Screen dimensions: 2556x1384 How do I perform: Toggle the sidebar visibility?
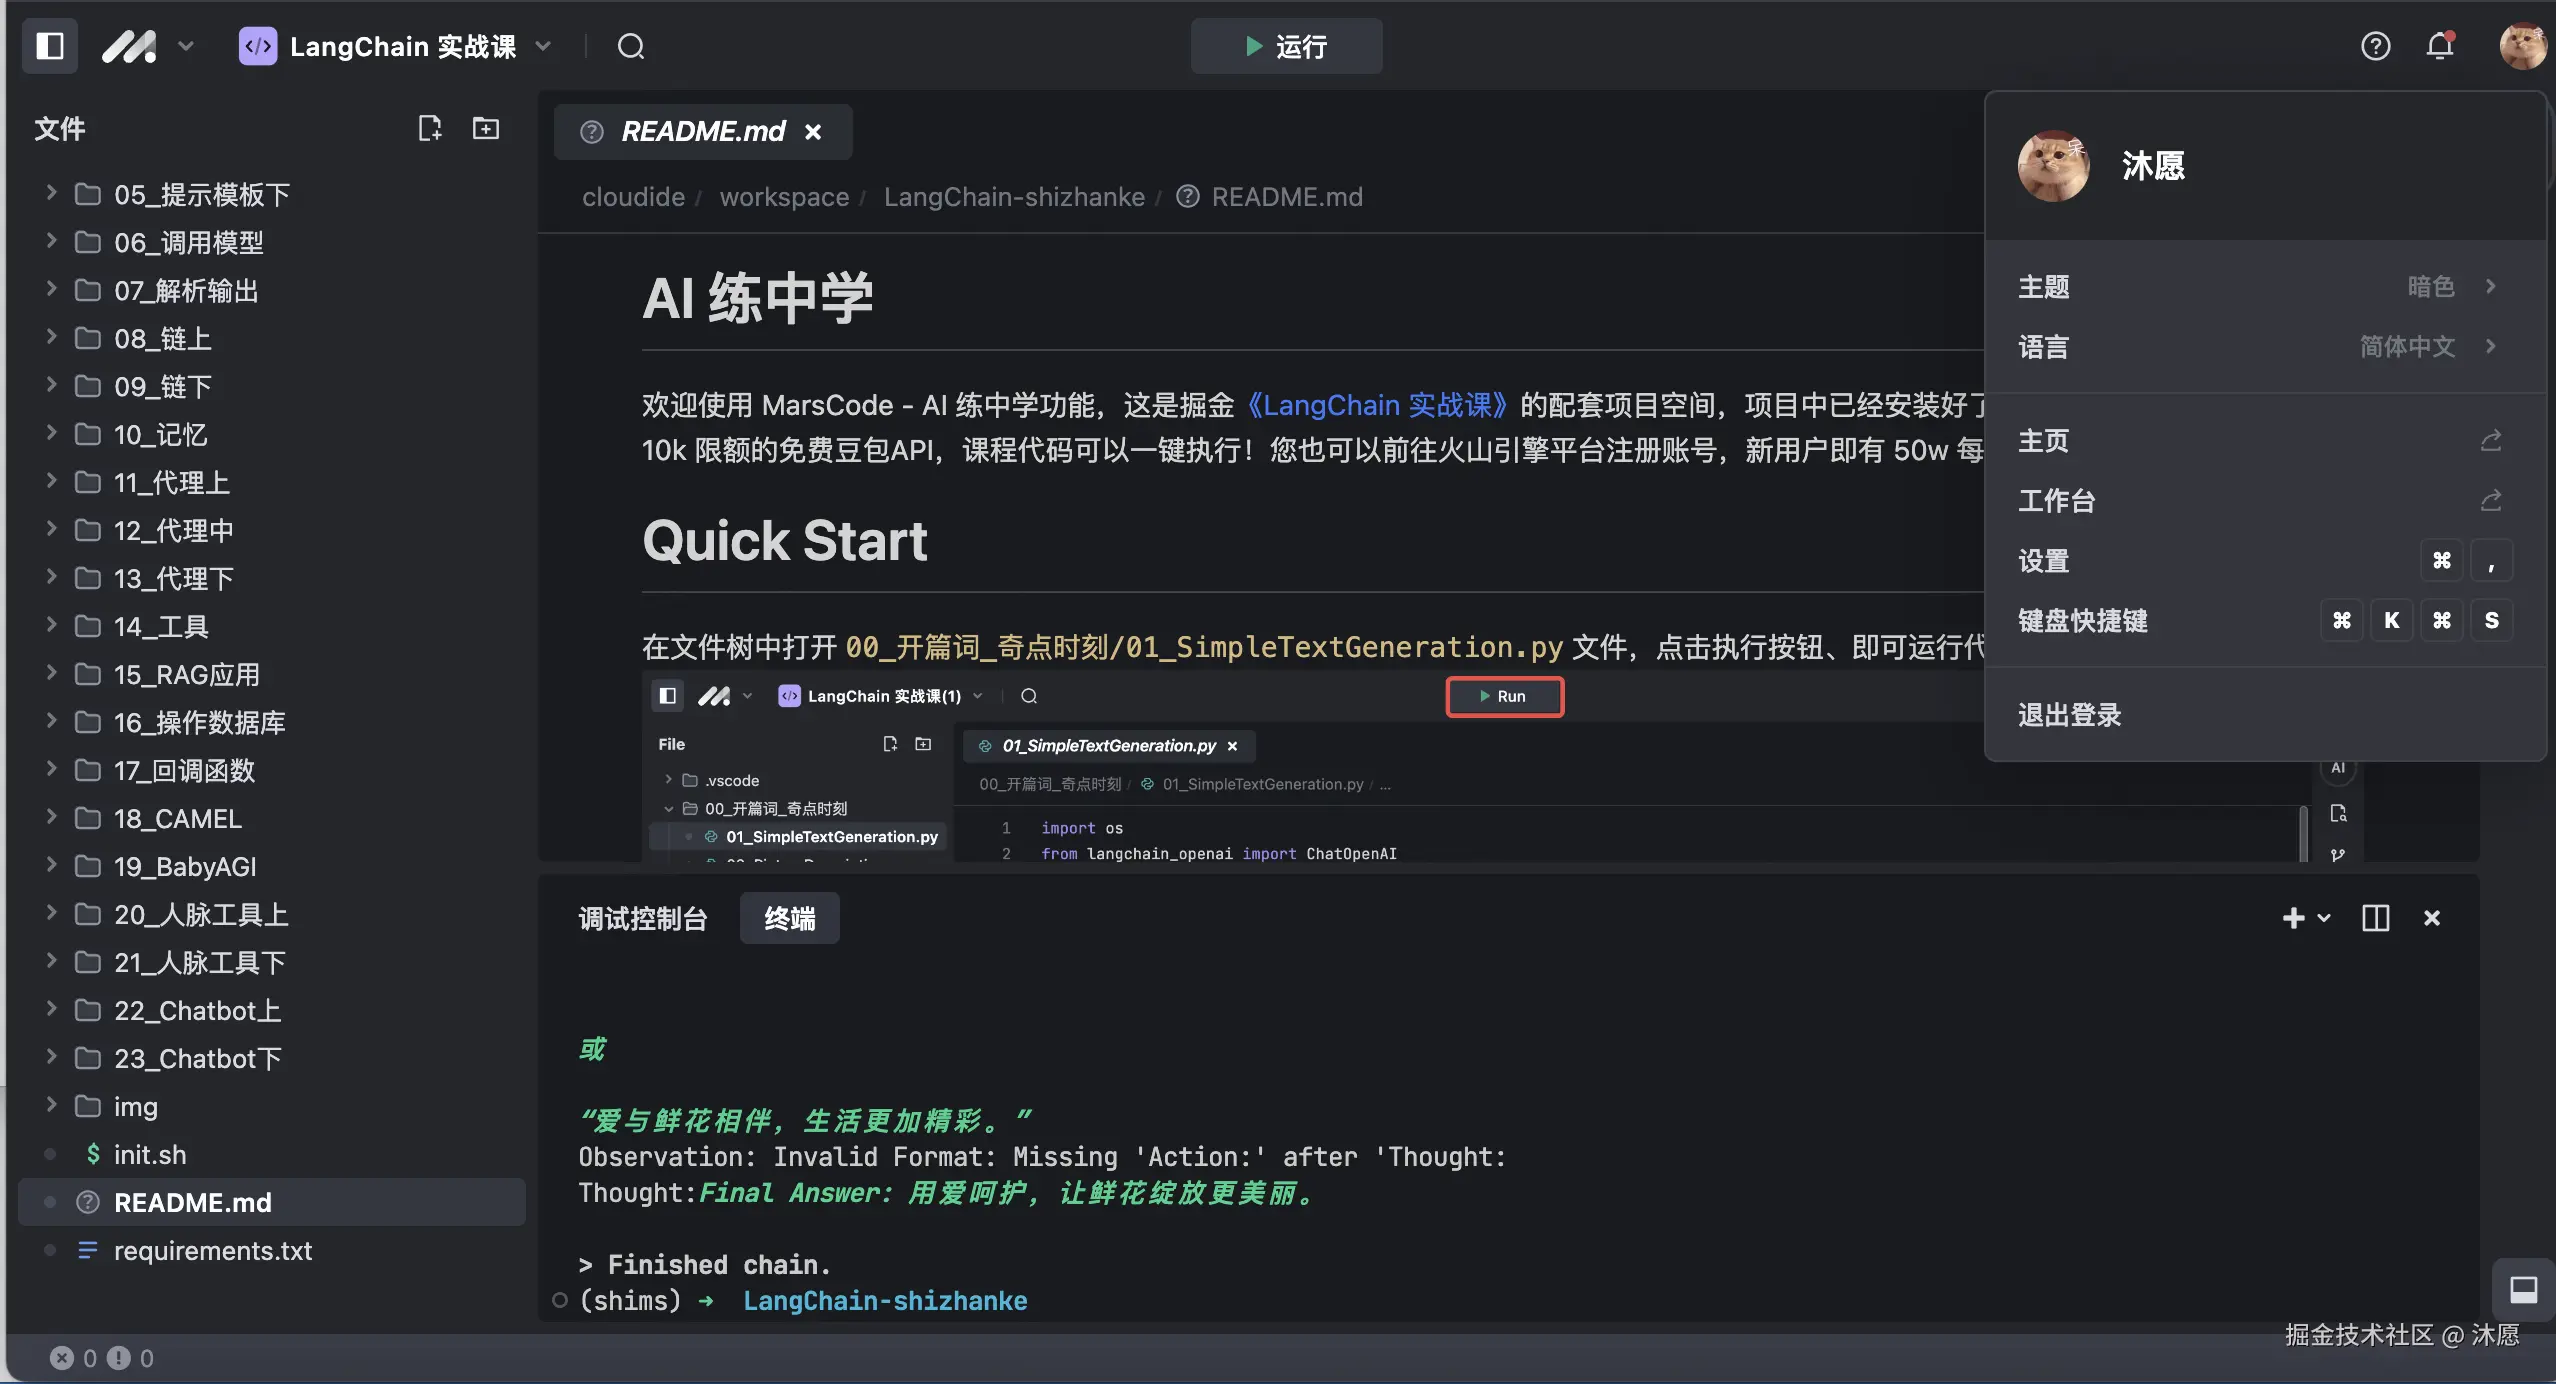(50, 46)
